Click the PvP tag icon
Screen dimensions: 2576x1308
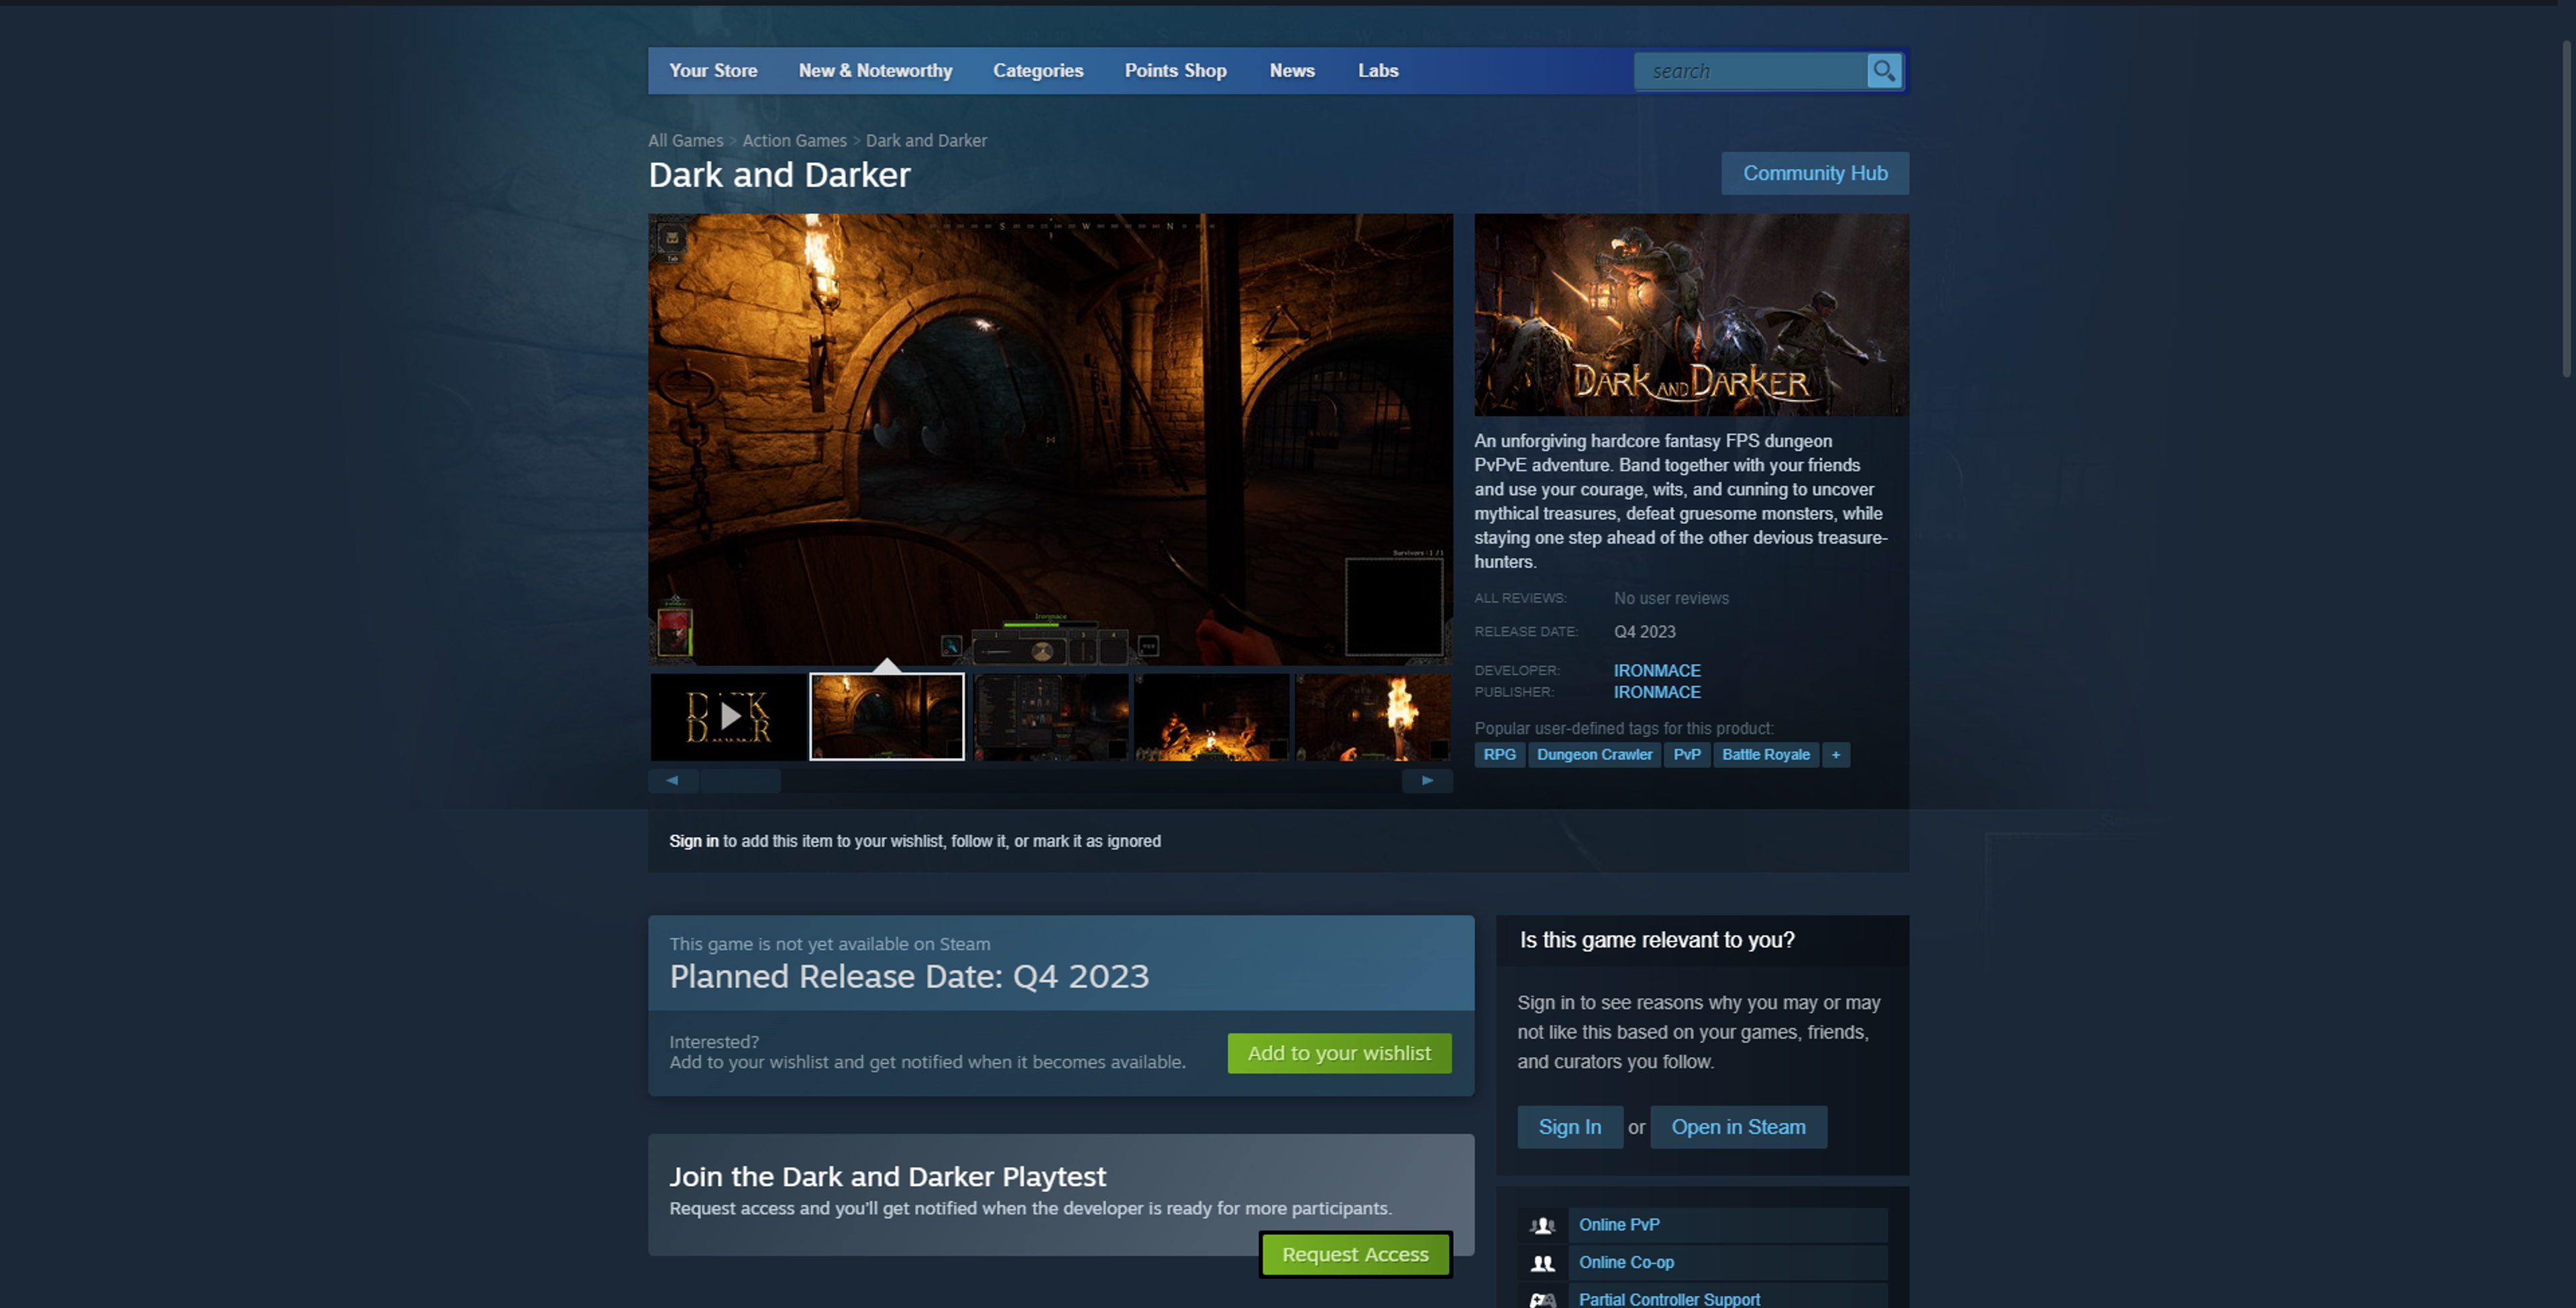1685,753
